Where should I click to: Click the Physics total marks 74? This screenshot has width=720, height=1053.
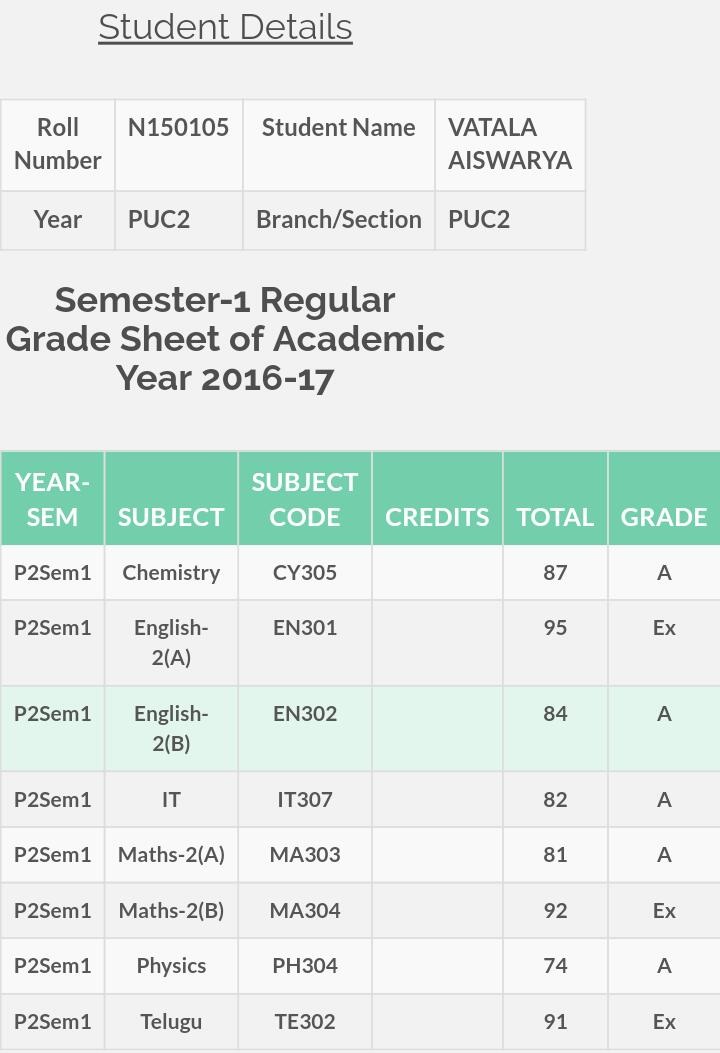[555, 966]
